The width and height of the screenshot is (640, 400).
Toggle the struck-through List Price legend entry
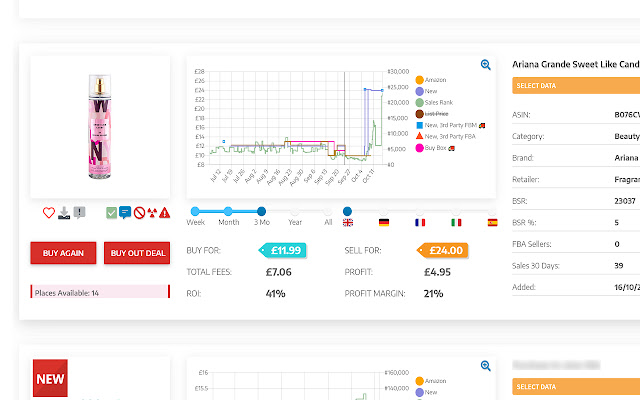click(432, 114)
